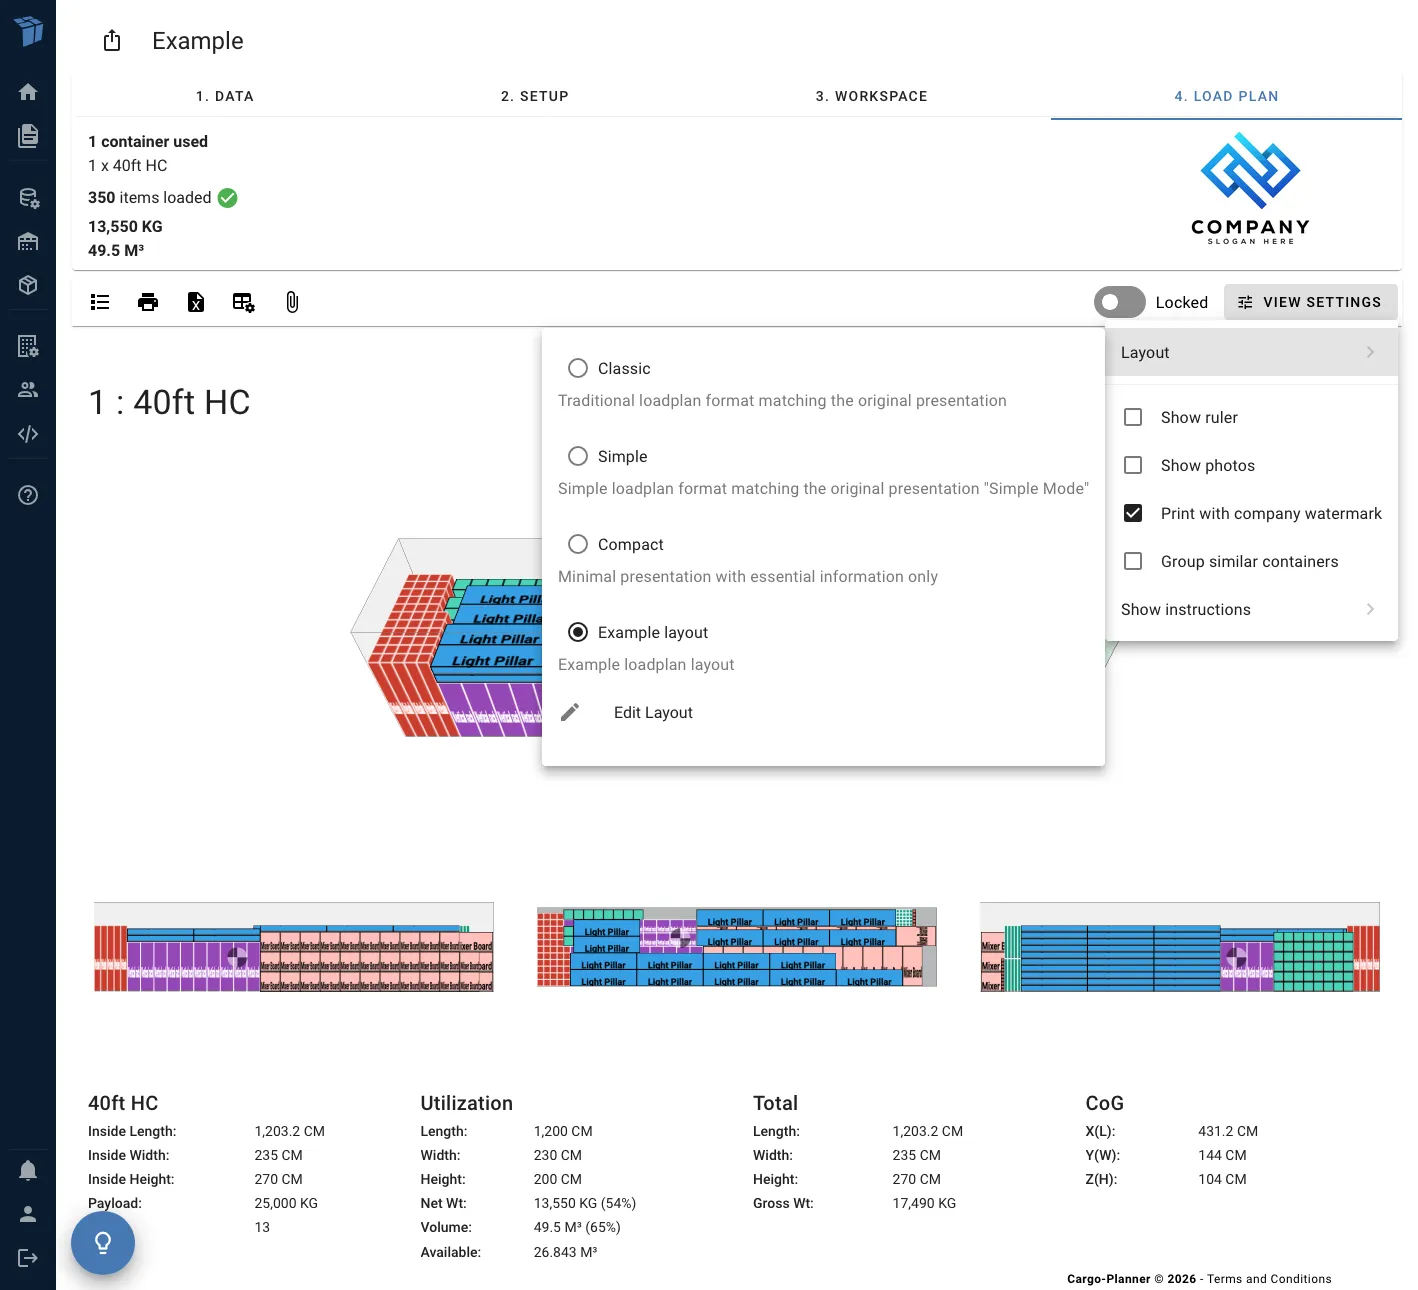The image size is (1418, 1290).
Task: Open the 1. DATA tab
Action: [x=225, y=95]
